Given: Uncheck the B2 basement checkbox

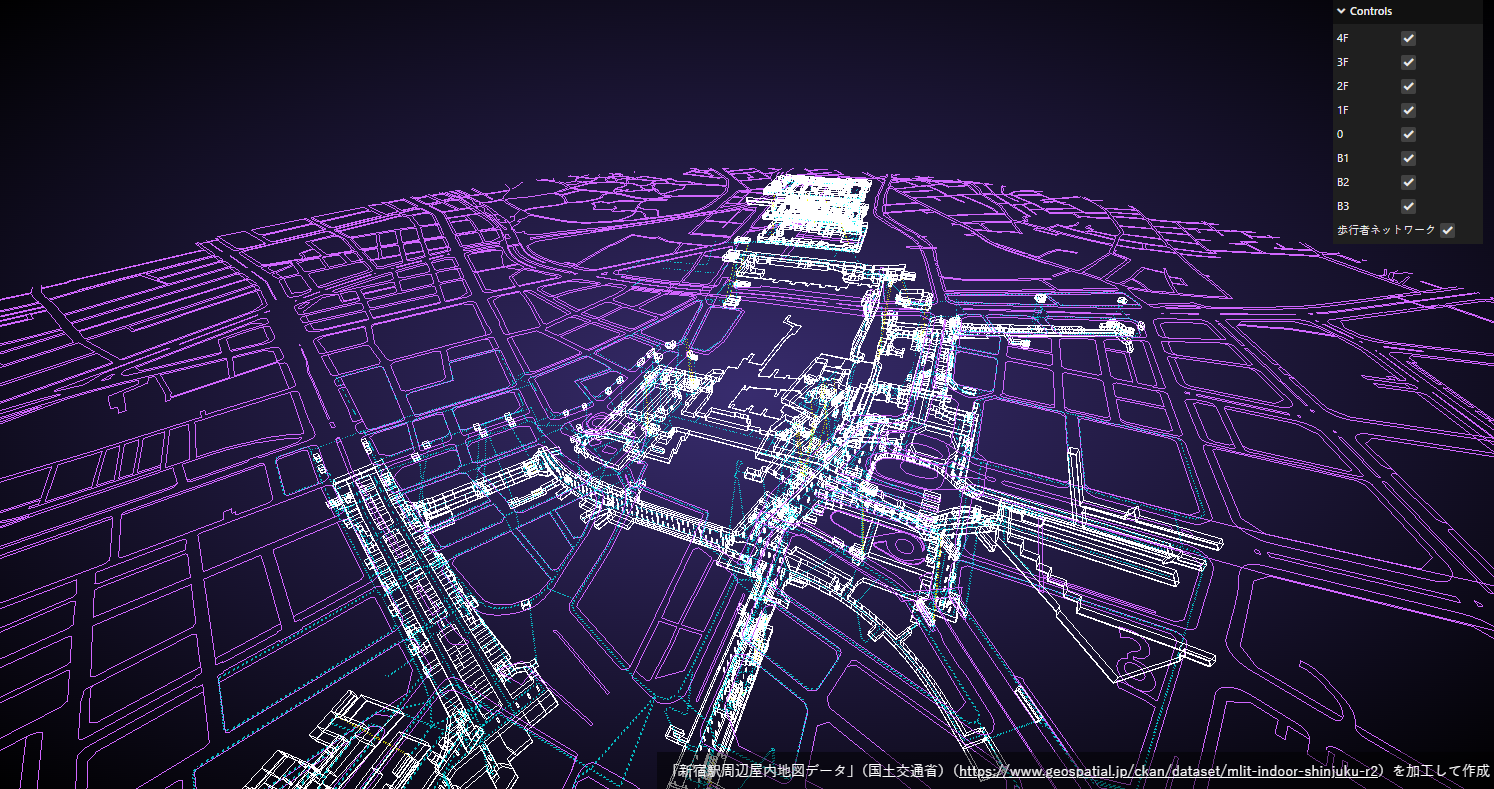Looking at the screenshot, I should [x=1408, y=182].
